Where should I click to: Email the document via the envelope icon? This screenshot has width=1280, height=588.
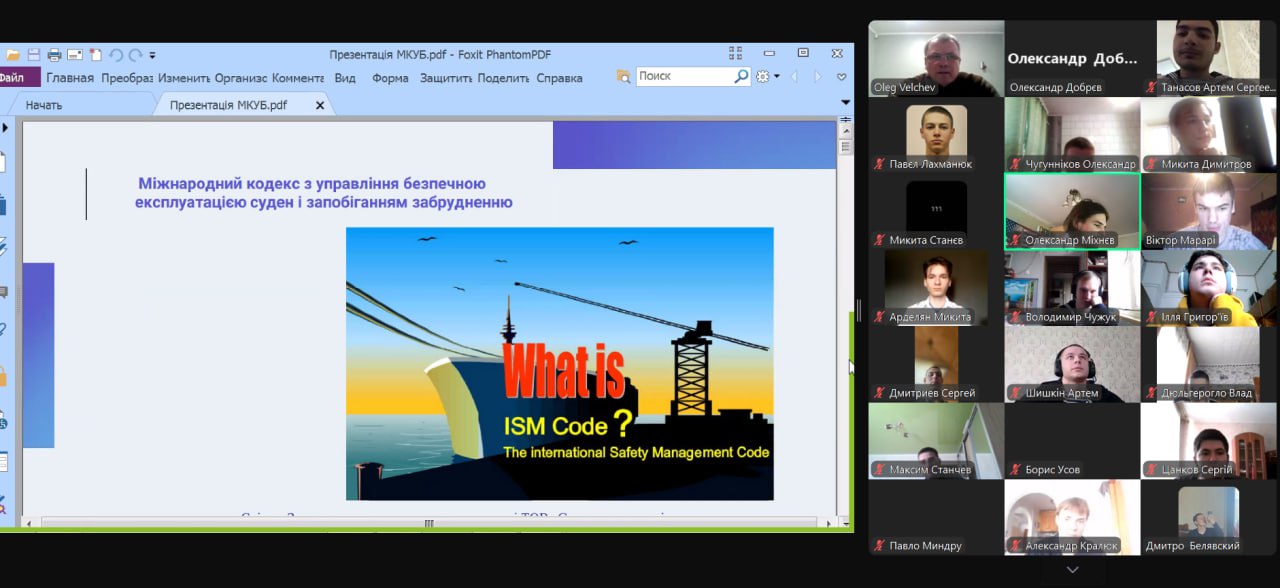75,55
